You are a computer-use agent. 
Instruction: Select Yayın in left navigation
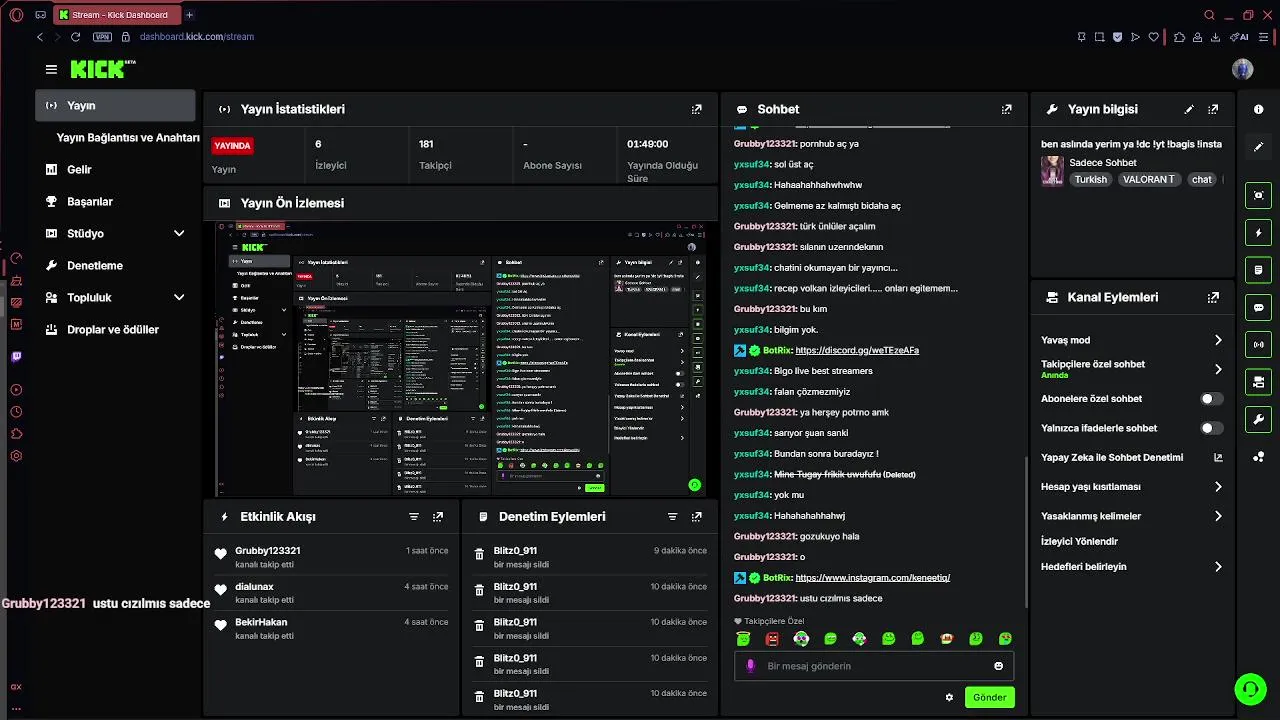[115, 105]
